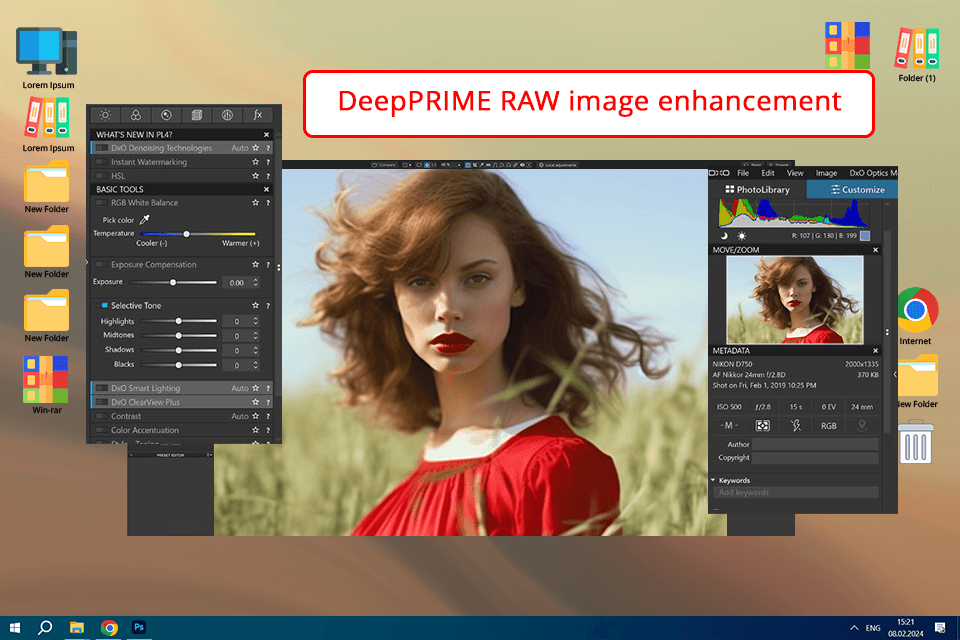This screenshot has height=640, width=960.
Task: Collapse the Keywords section
Action: coord(713,480)
